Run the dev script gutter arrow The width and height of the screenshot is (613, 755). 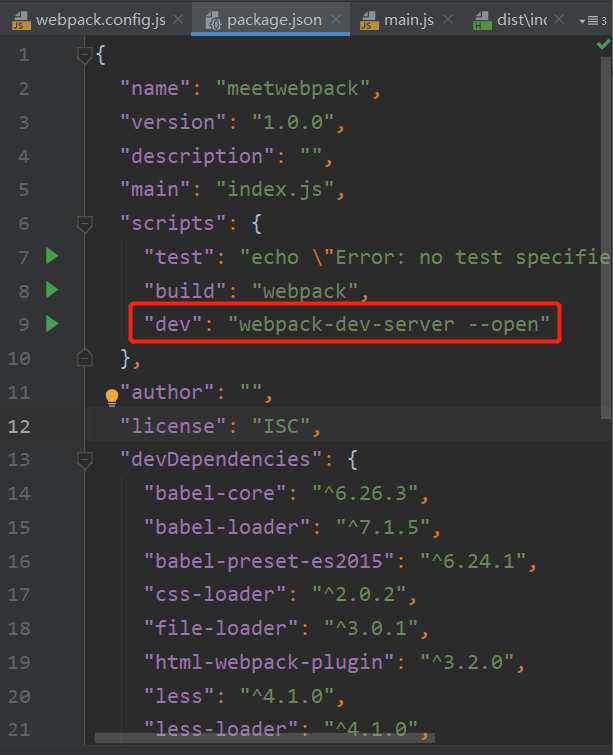coord(52,324)
